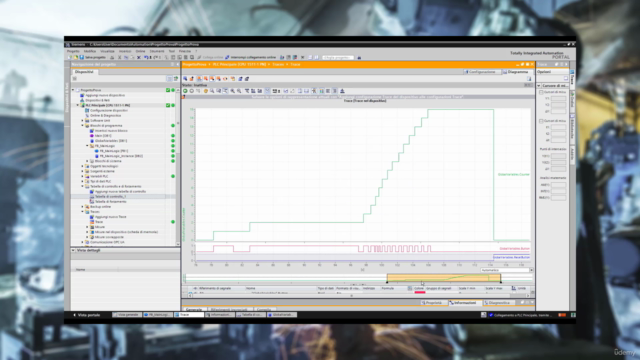Switch to Tabella di co... in bottom bar
The height and width of the screenshot is (360, 640).
coord(251,315)
